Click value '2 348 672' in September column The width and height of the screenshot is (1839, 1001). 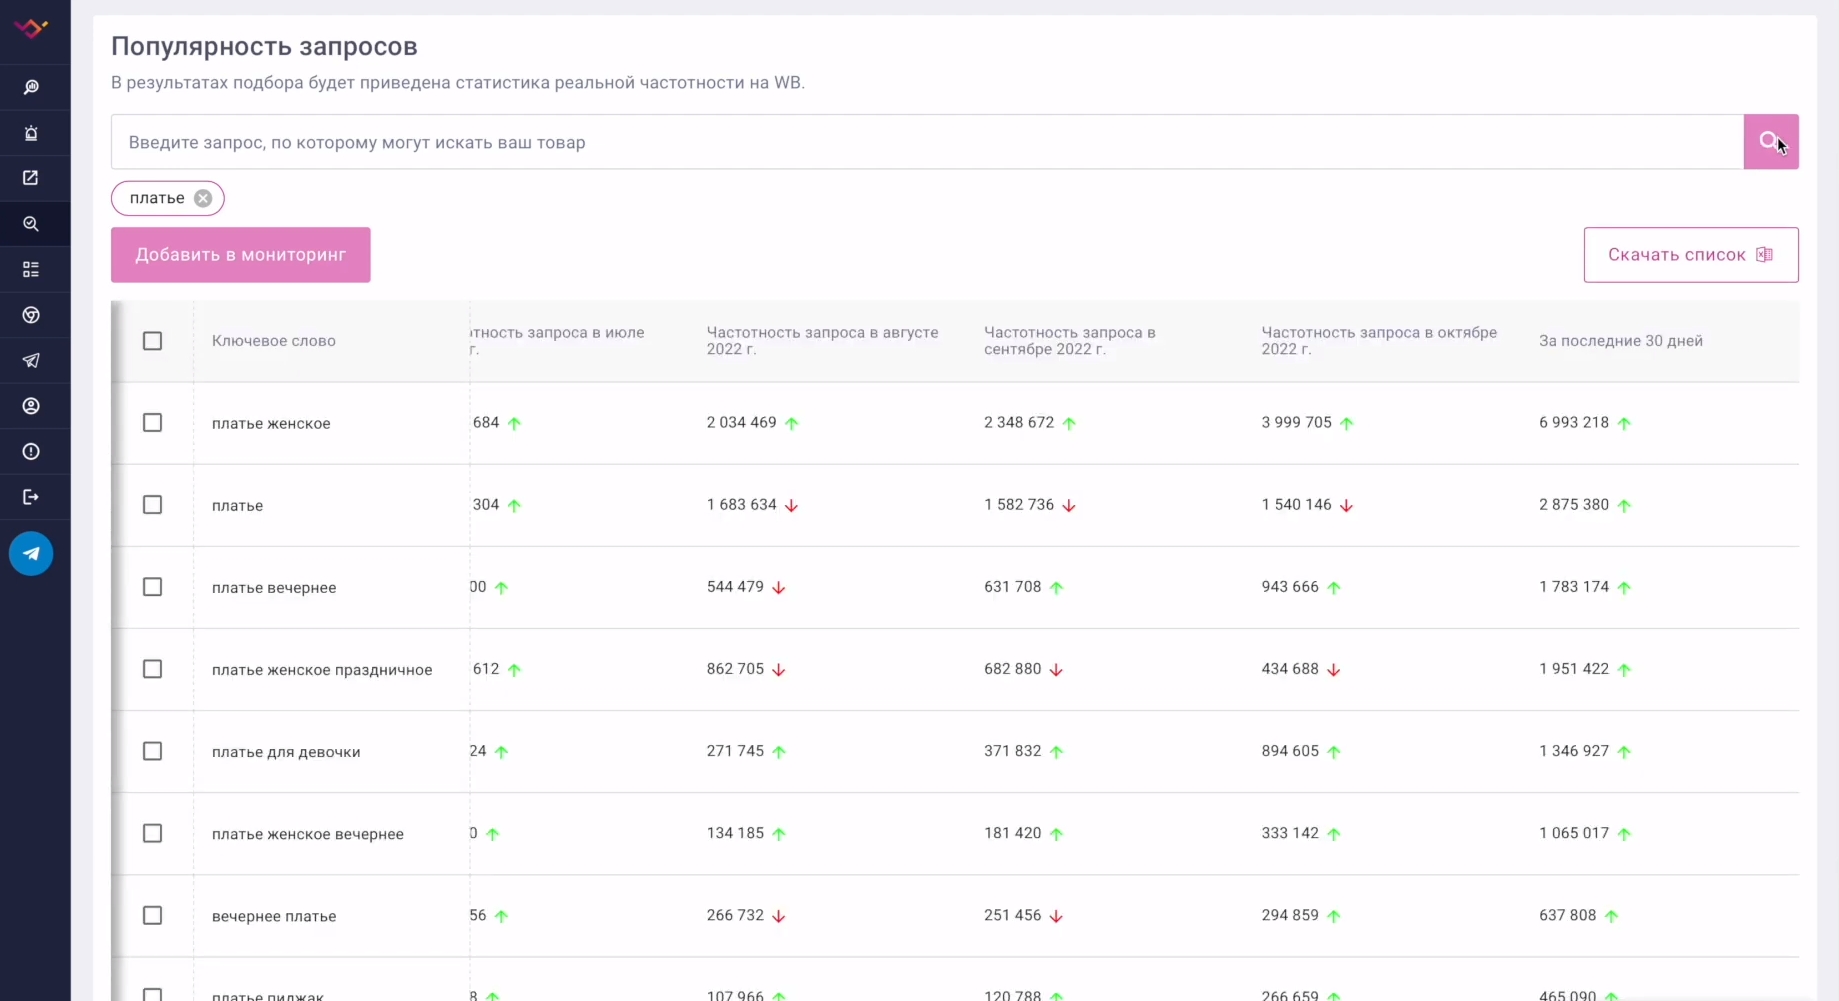pyautogui.click(x=1019, y=423)
